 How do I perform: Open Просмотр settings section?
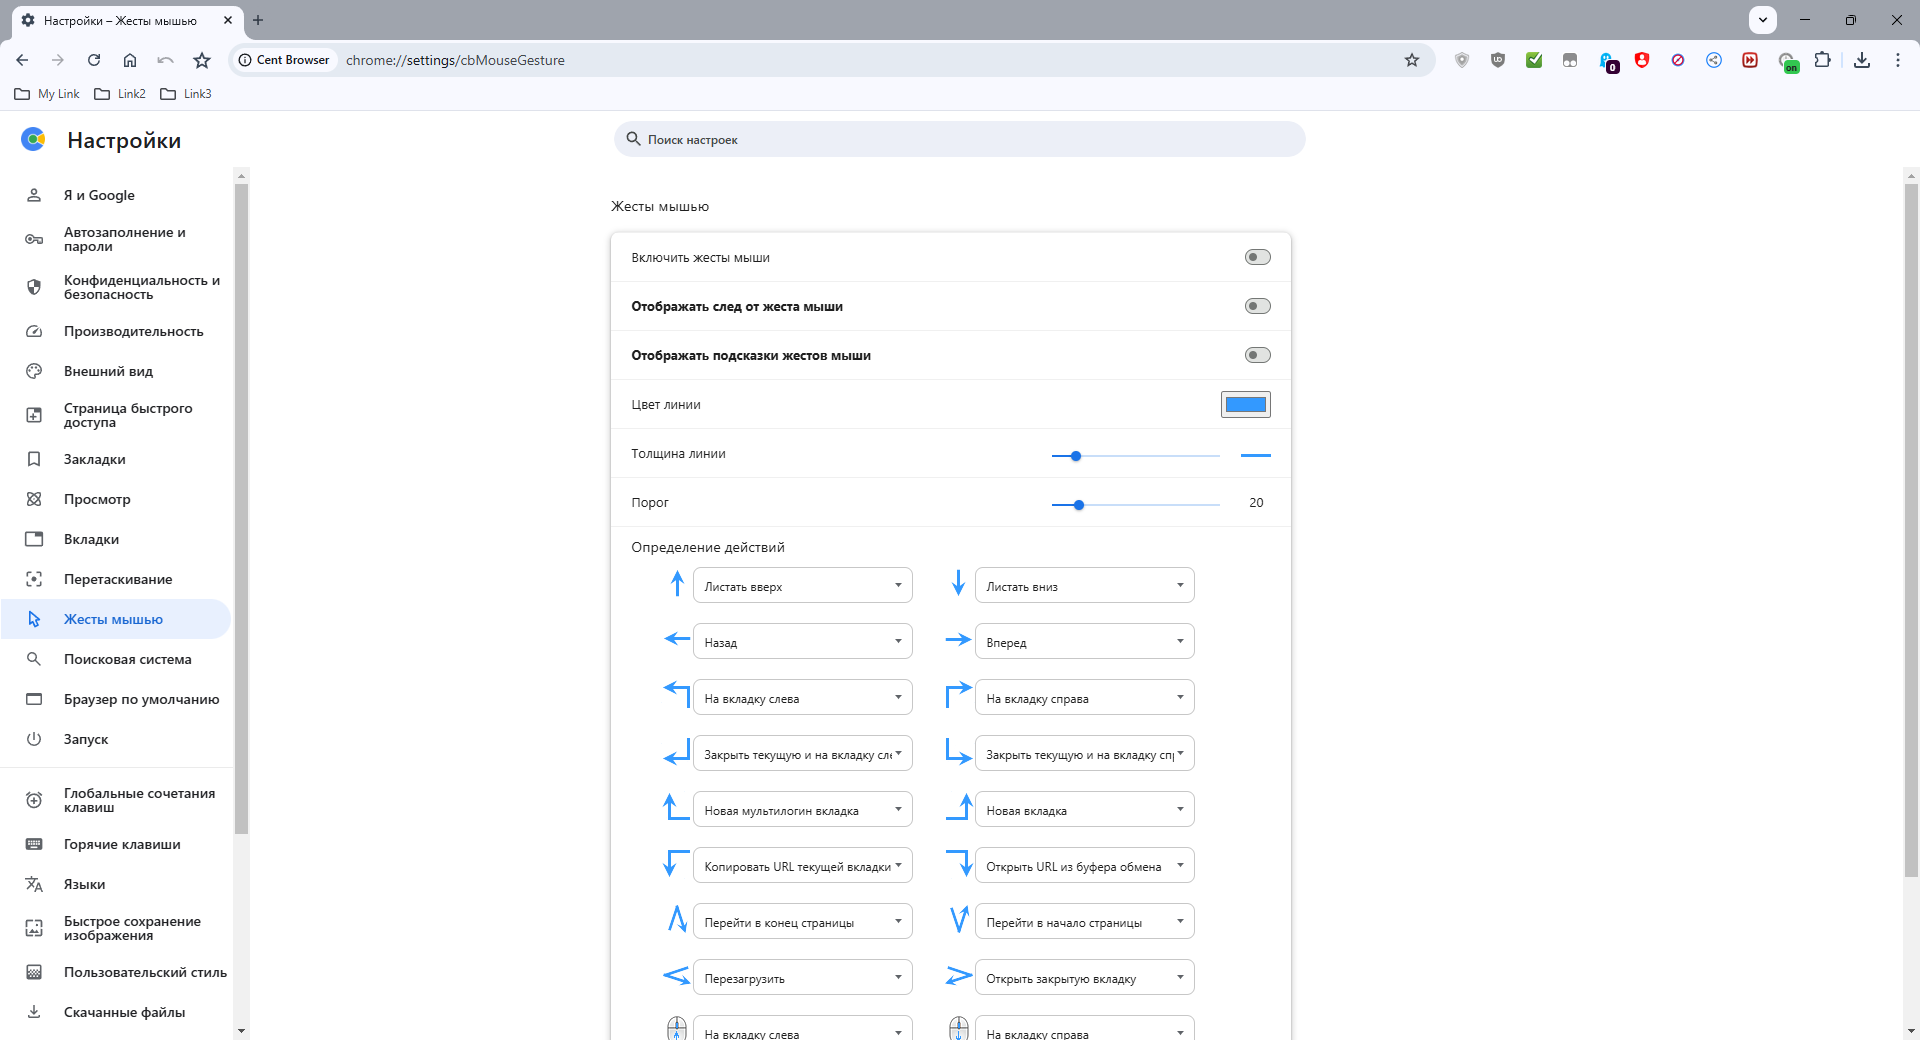[116, 499]
